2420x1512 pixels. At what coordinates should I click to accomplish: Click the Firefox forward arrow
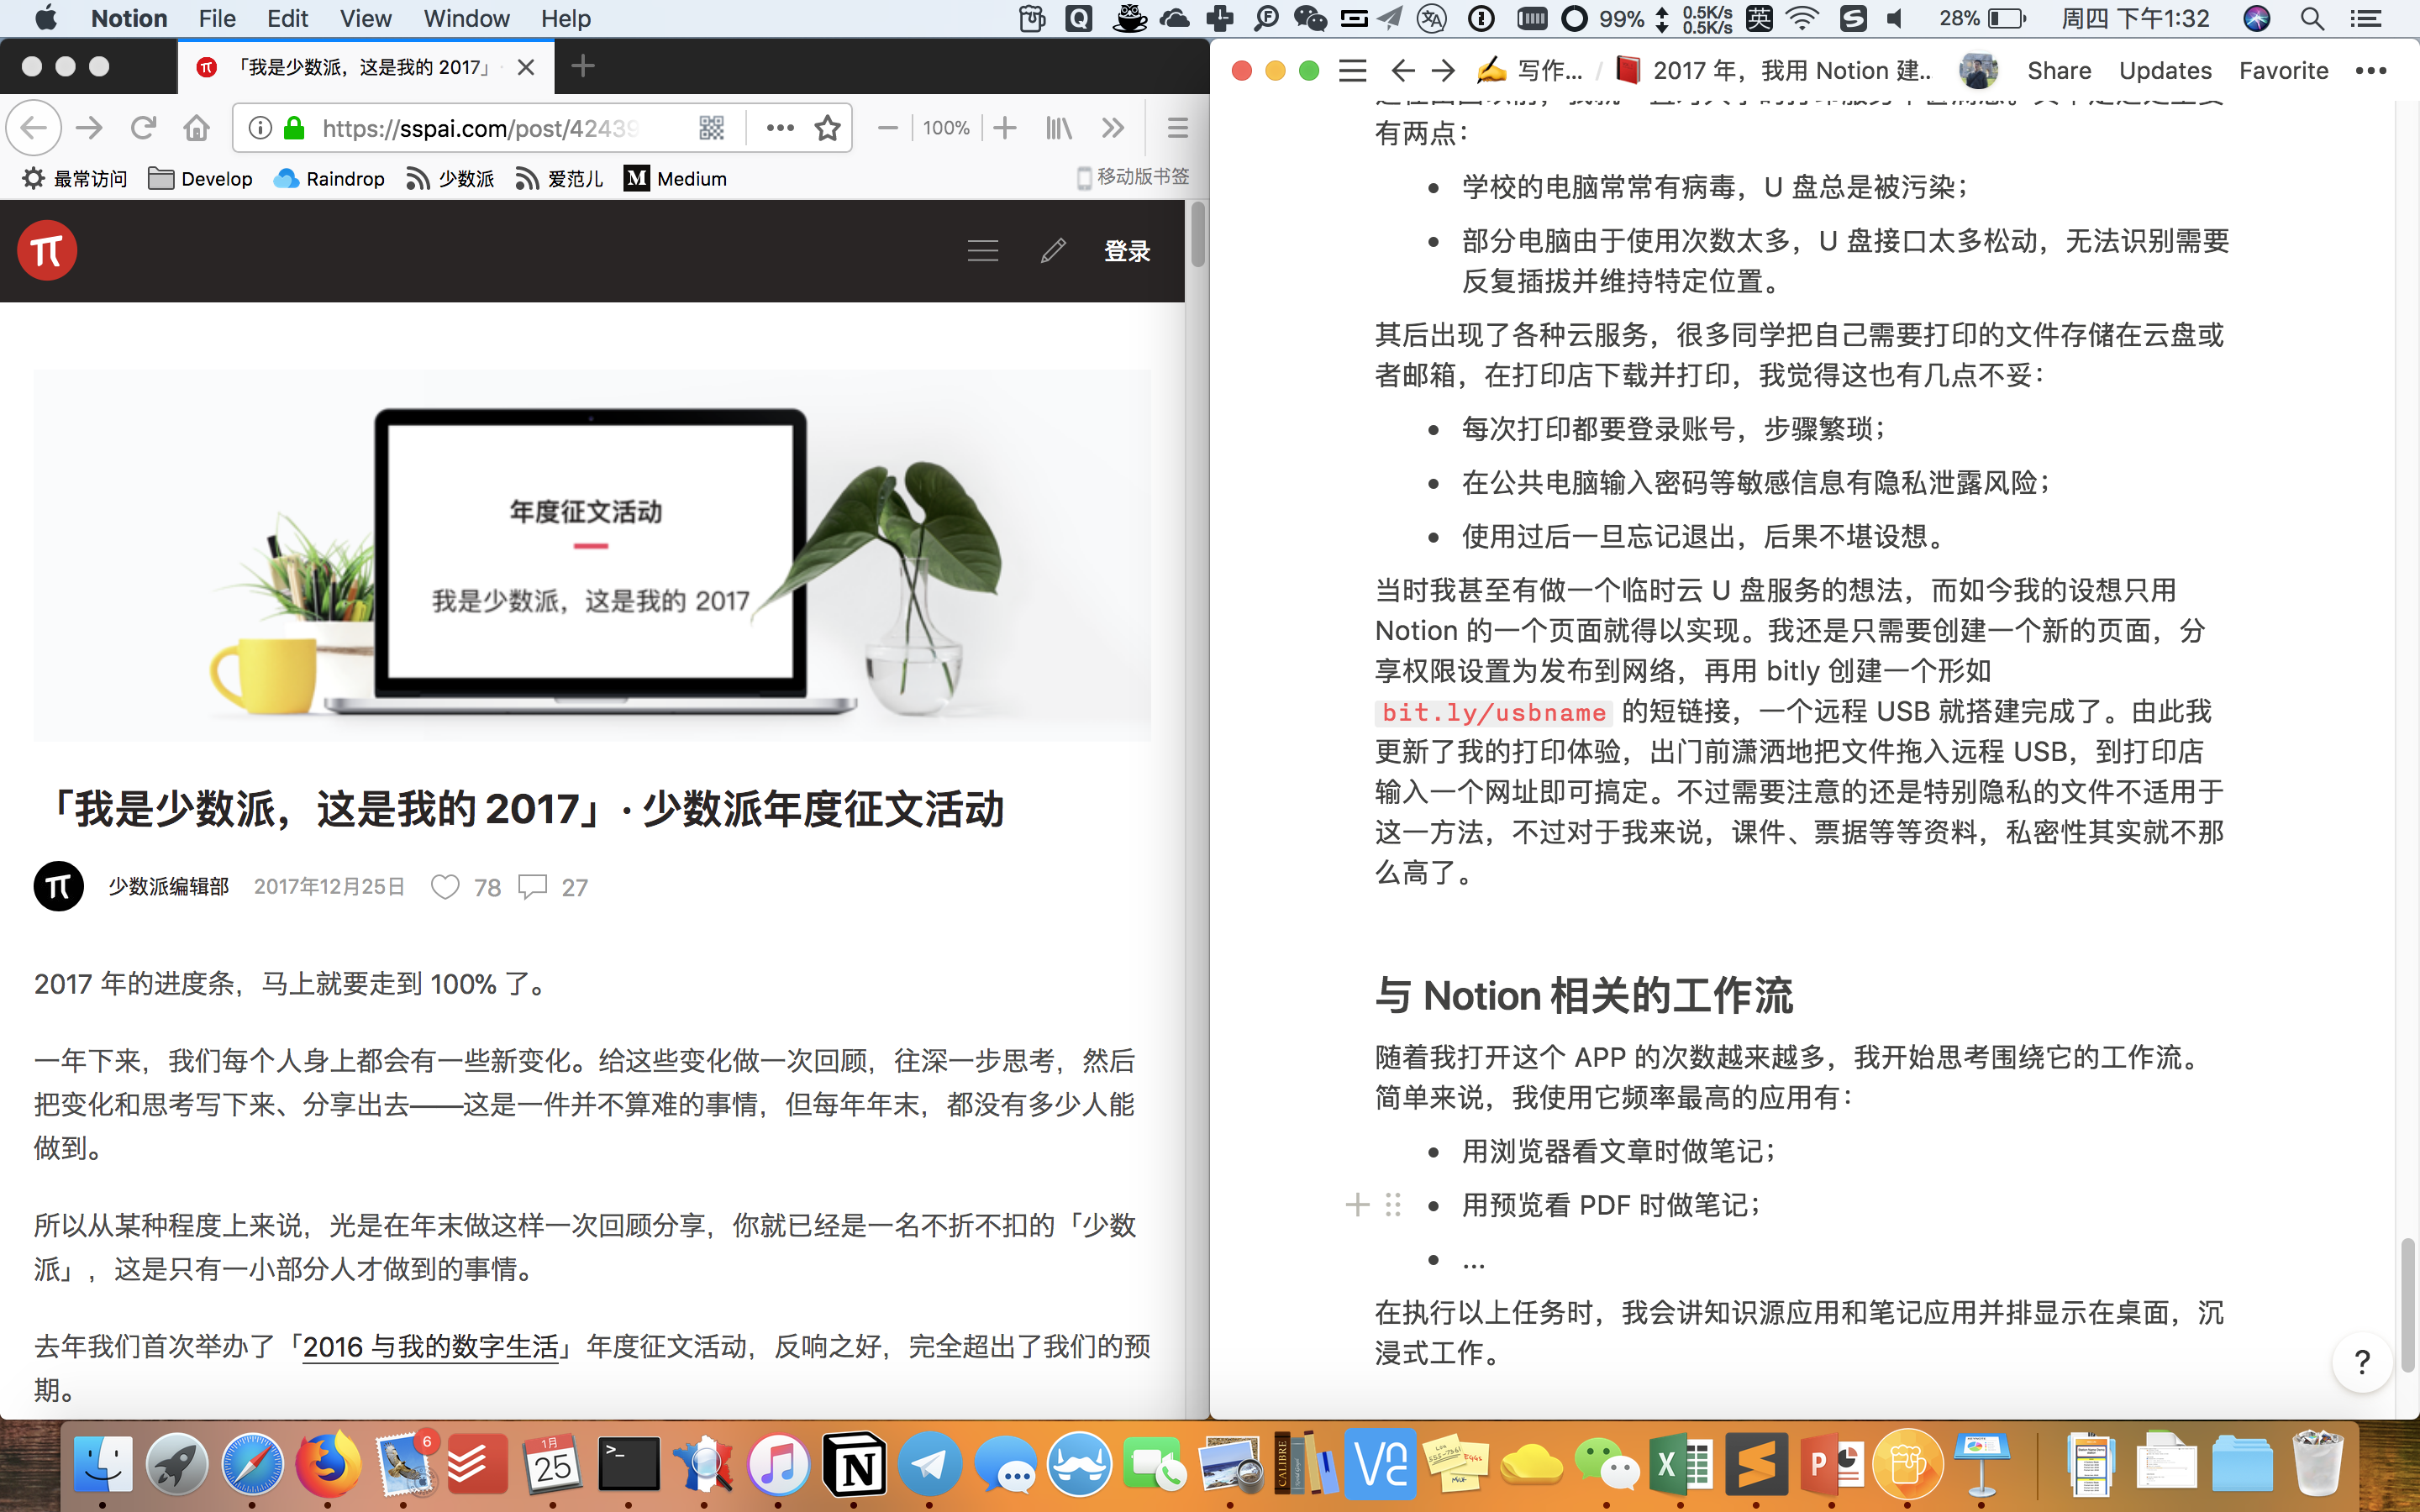point(89,128)
